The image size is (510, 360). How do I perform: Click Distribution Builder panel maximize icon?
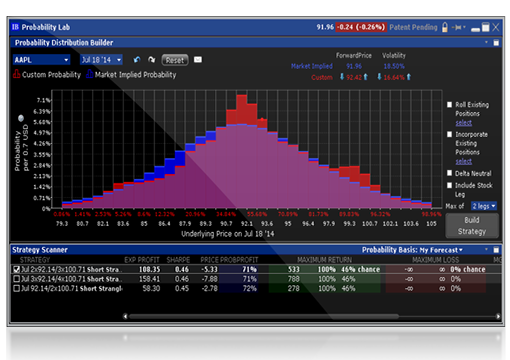coord(496,43)
